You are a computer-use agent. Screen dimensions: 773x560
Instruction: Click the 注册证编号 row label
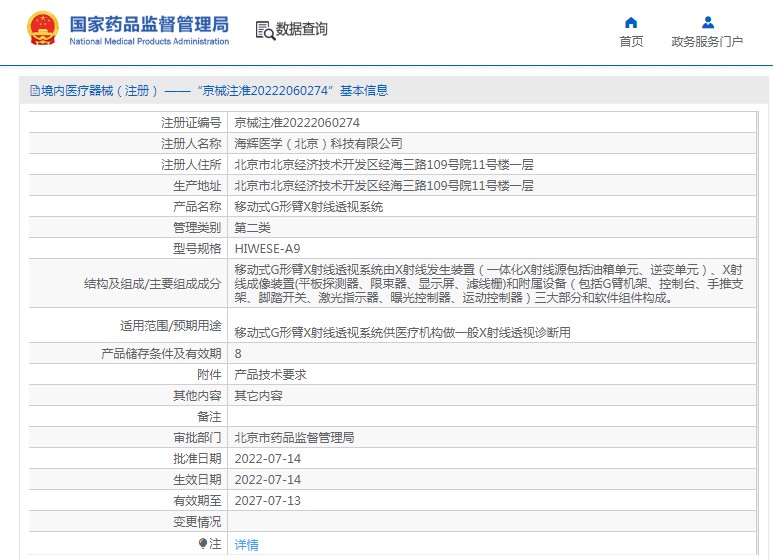coord(191,122)
